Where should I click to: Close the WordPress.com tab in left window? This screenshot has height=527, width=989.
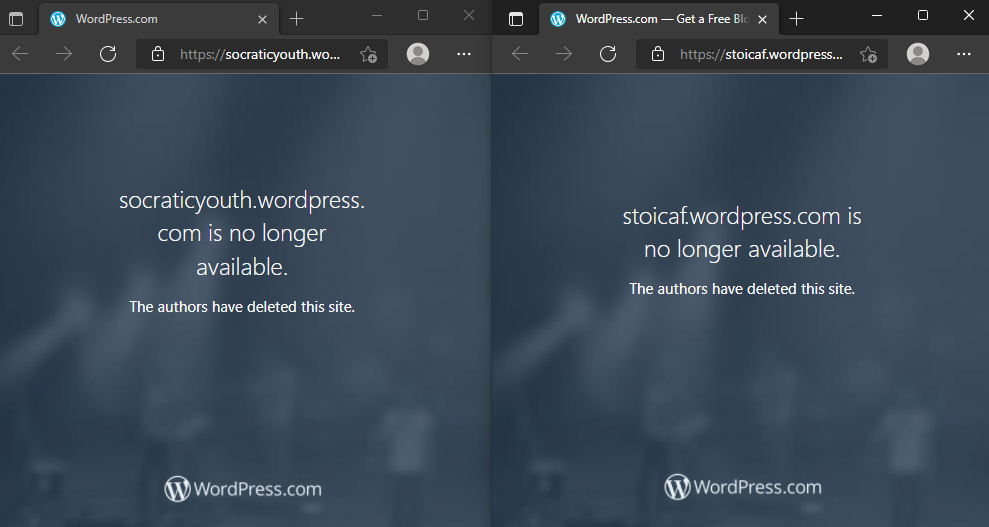coord(262,20)
